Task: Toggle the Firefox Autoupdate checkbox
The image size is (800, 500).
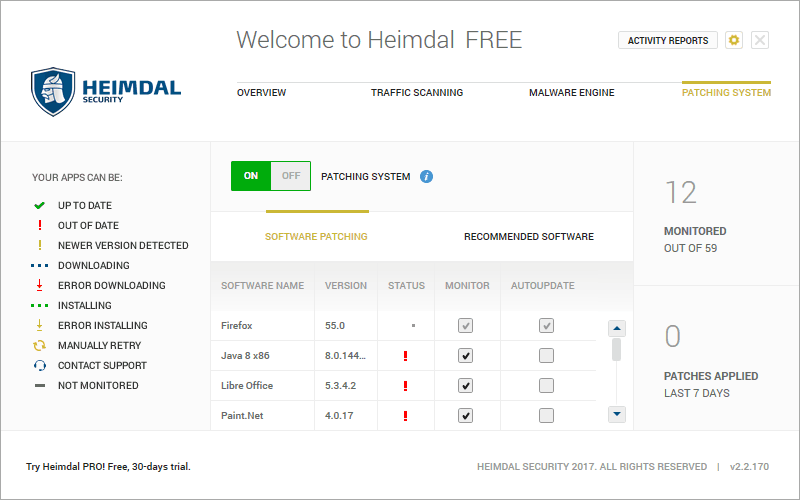Action: [x=546, y=326]
